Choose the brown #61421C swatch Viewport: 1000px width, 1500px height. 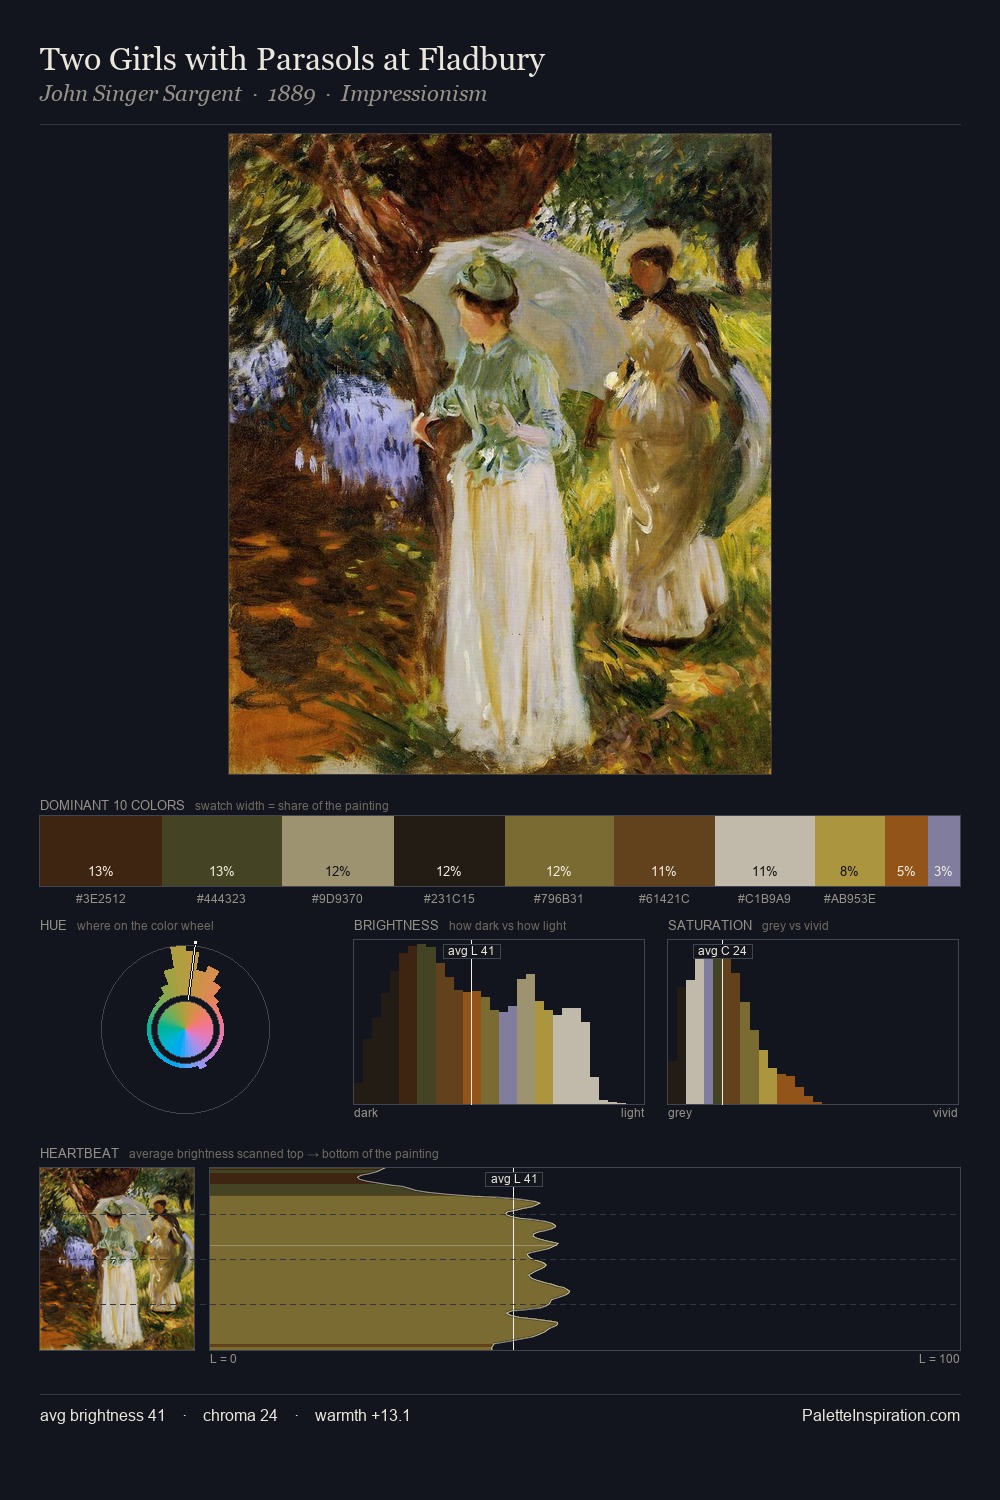click(664, 851)
